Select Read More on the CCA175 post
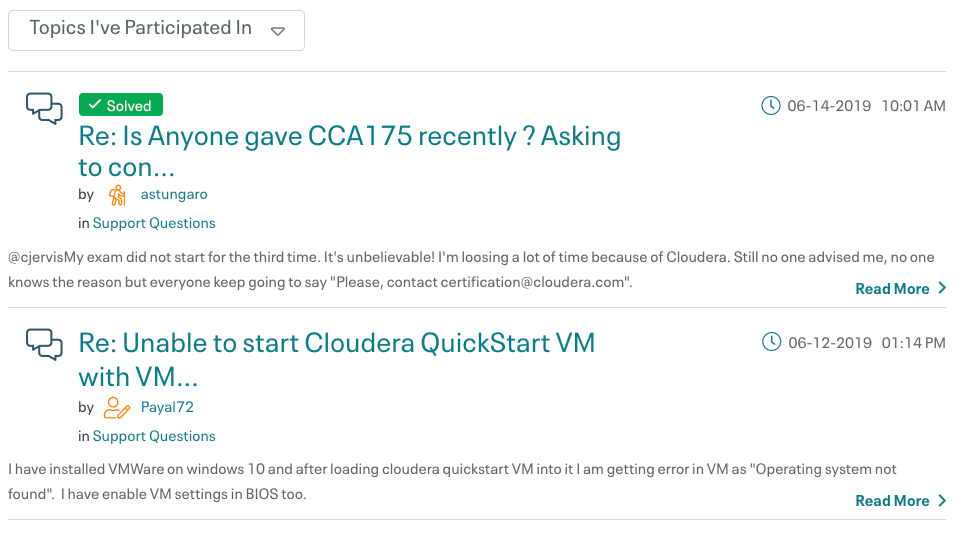The width and height of the screenshot is (957, 533). click(x=892, y=289)
